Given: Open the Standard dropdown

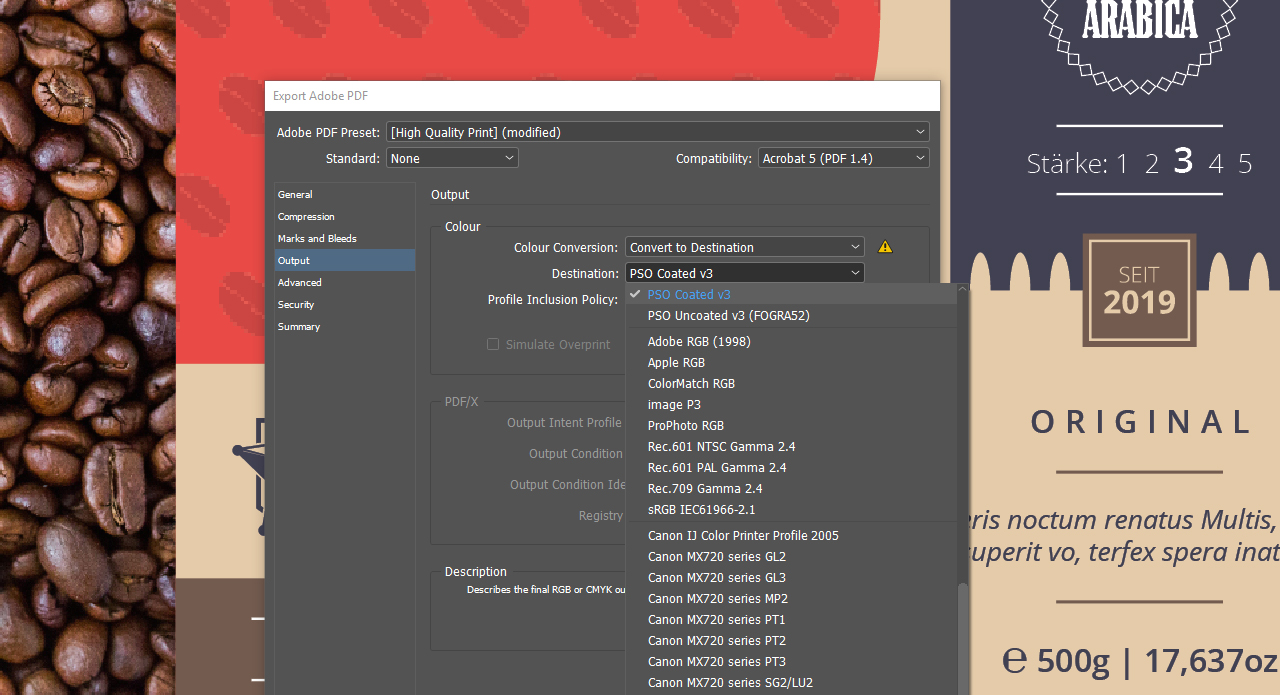Looking at the screenshot, I should pyautogui.click(x=452, y=158).
